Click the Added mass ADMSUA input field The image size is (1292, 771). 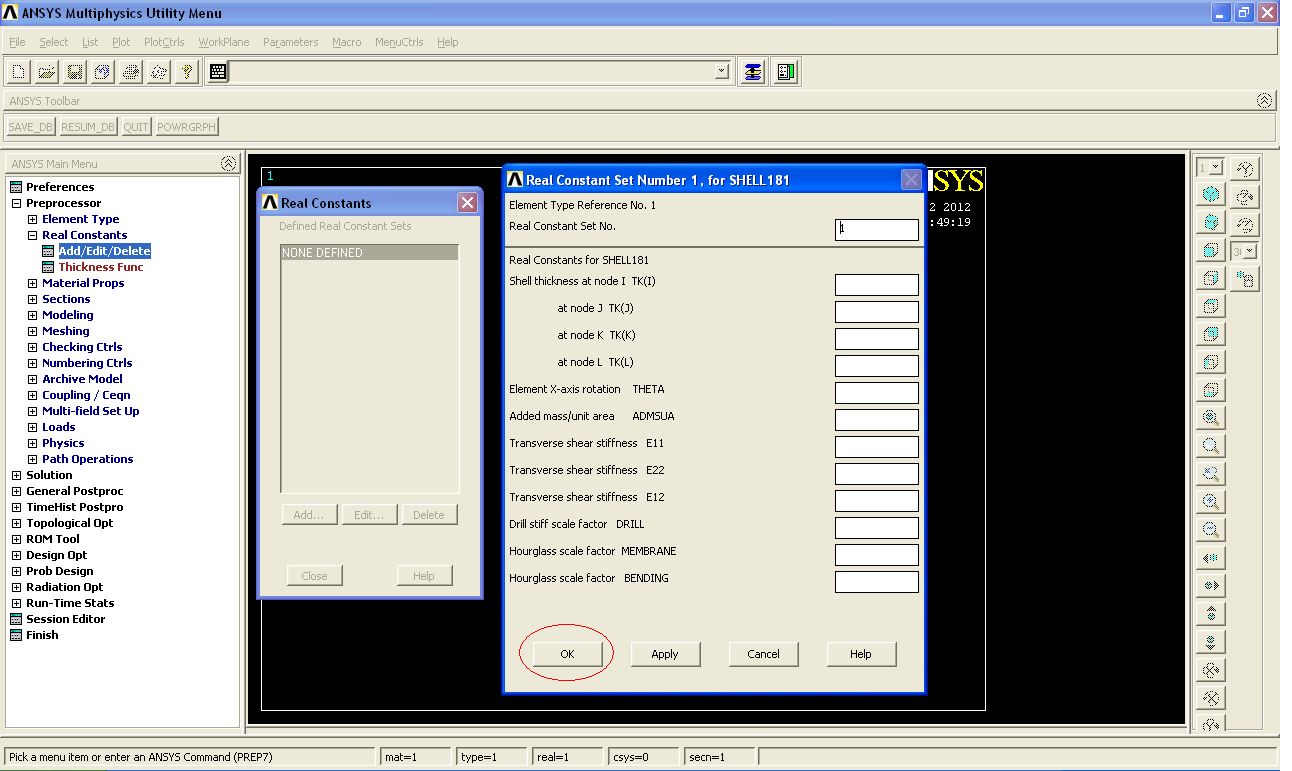tap(877, 420)
